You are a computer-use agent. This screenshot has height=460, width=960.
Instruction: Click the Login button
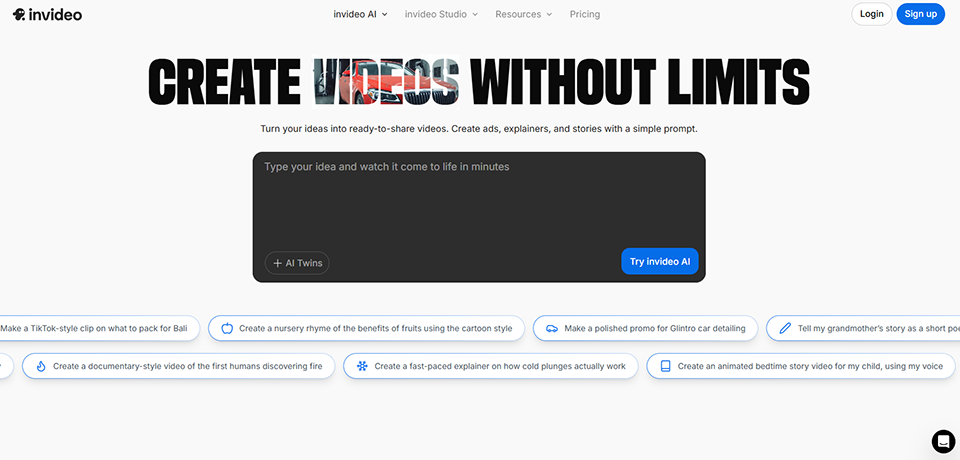[871, 14]
